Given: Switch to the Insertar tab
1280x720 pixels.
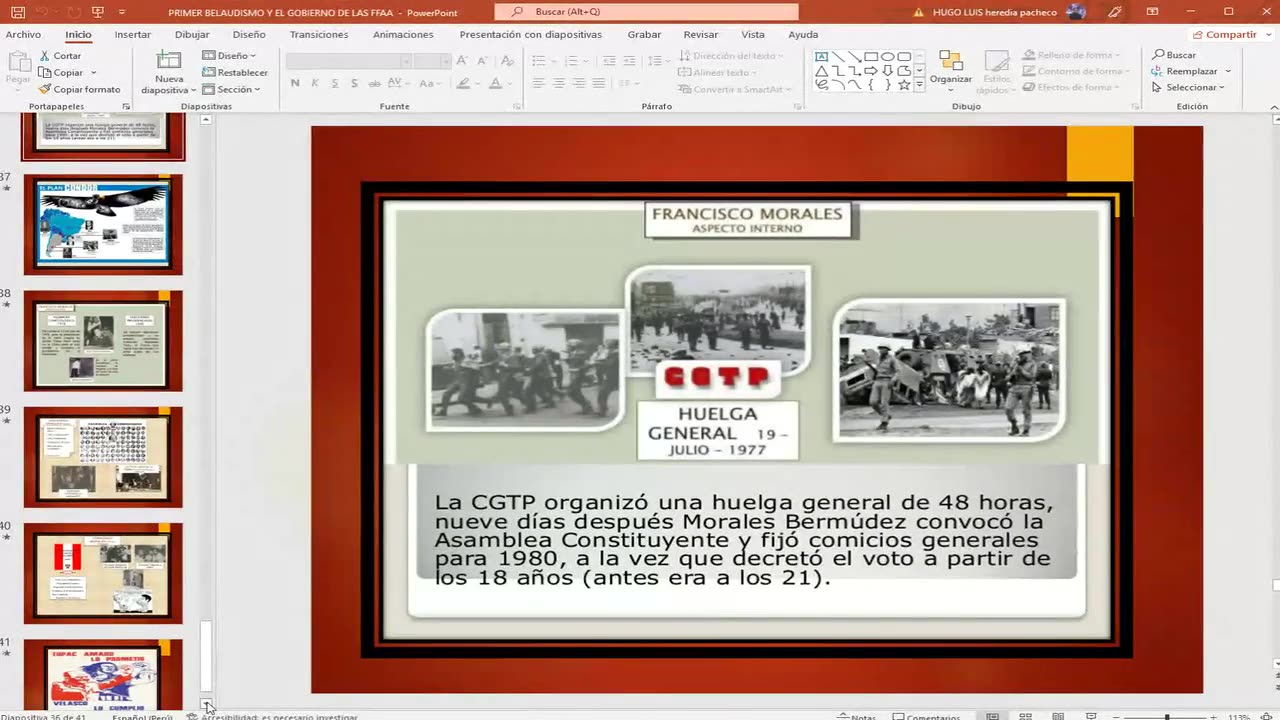Looking at the screenshot, I should point(132,34).
